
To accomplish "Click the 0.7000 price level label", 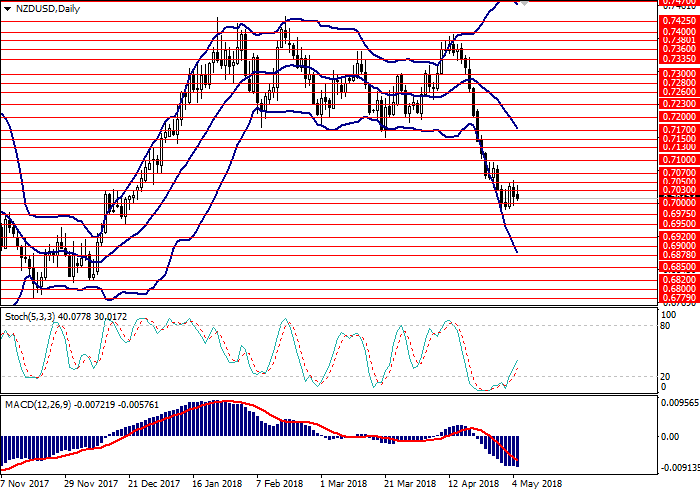I will point(676,201).
